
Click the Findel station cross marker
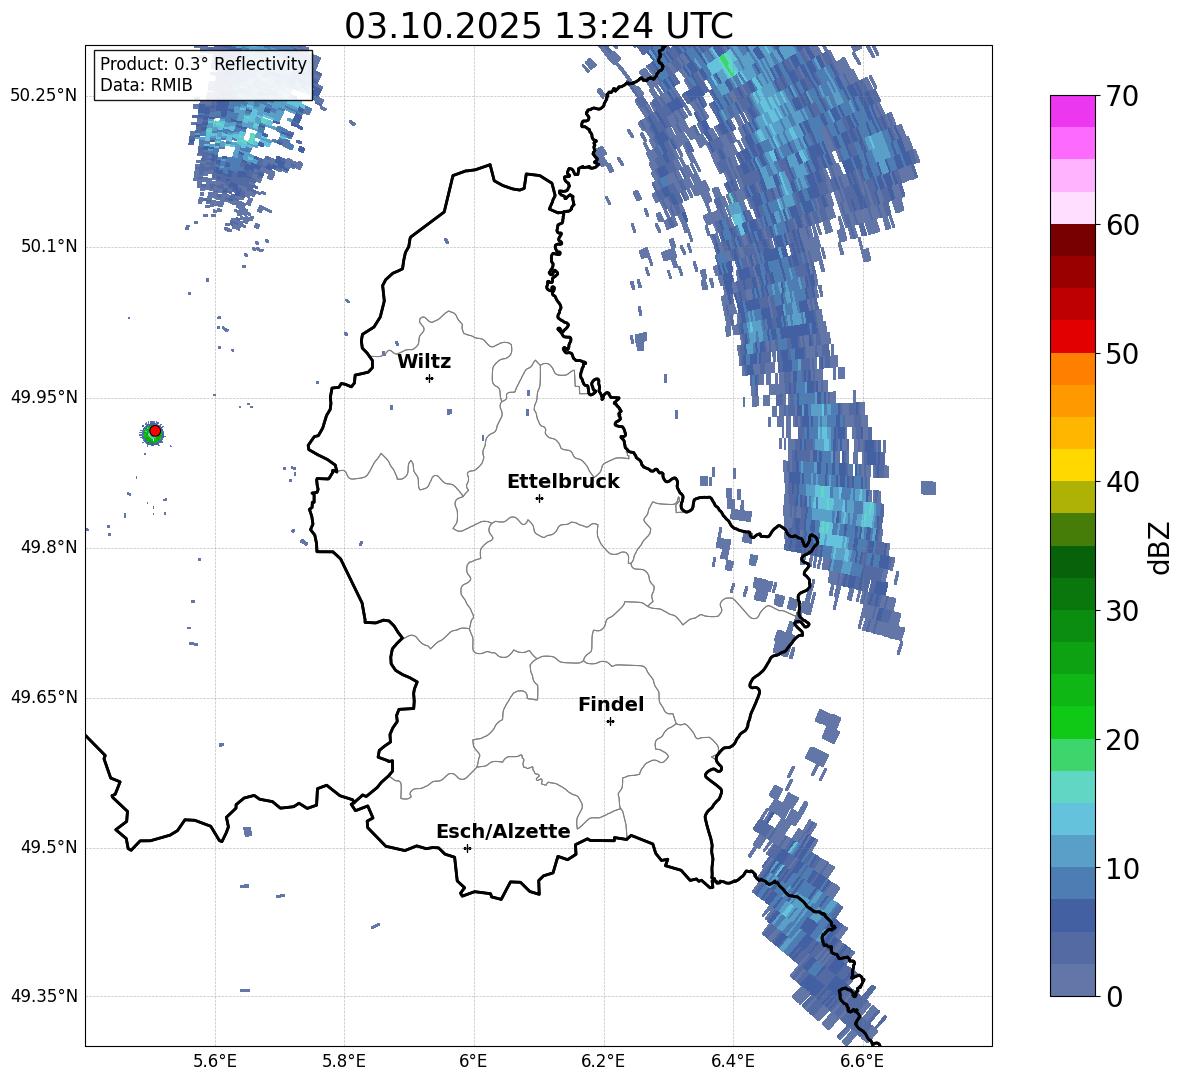tap(610, 722)
